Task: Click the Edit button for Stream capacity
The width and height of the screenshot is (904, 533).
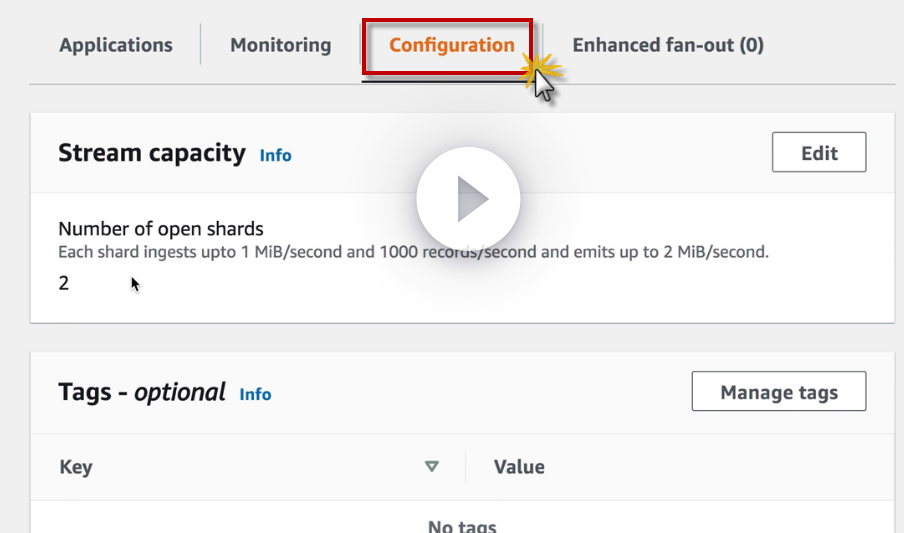Action: click(x=819, y=153)
